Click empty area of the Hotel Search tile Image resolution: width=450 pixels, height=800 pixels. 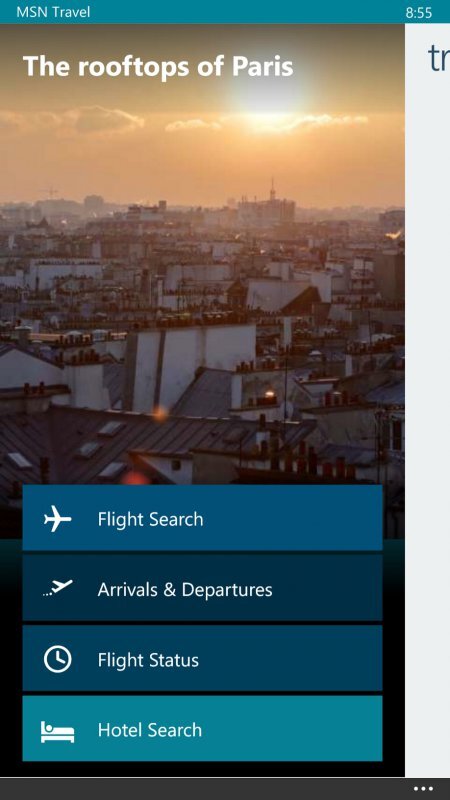coord(306,729)
